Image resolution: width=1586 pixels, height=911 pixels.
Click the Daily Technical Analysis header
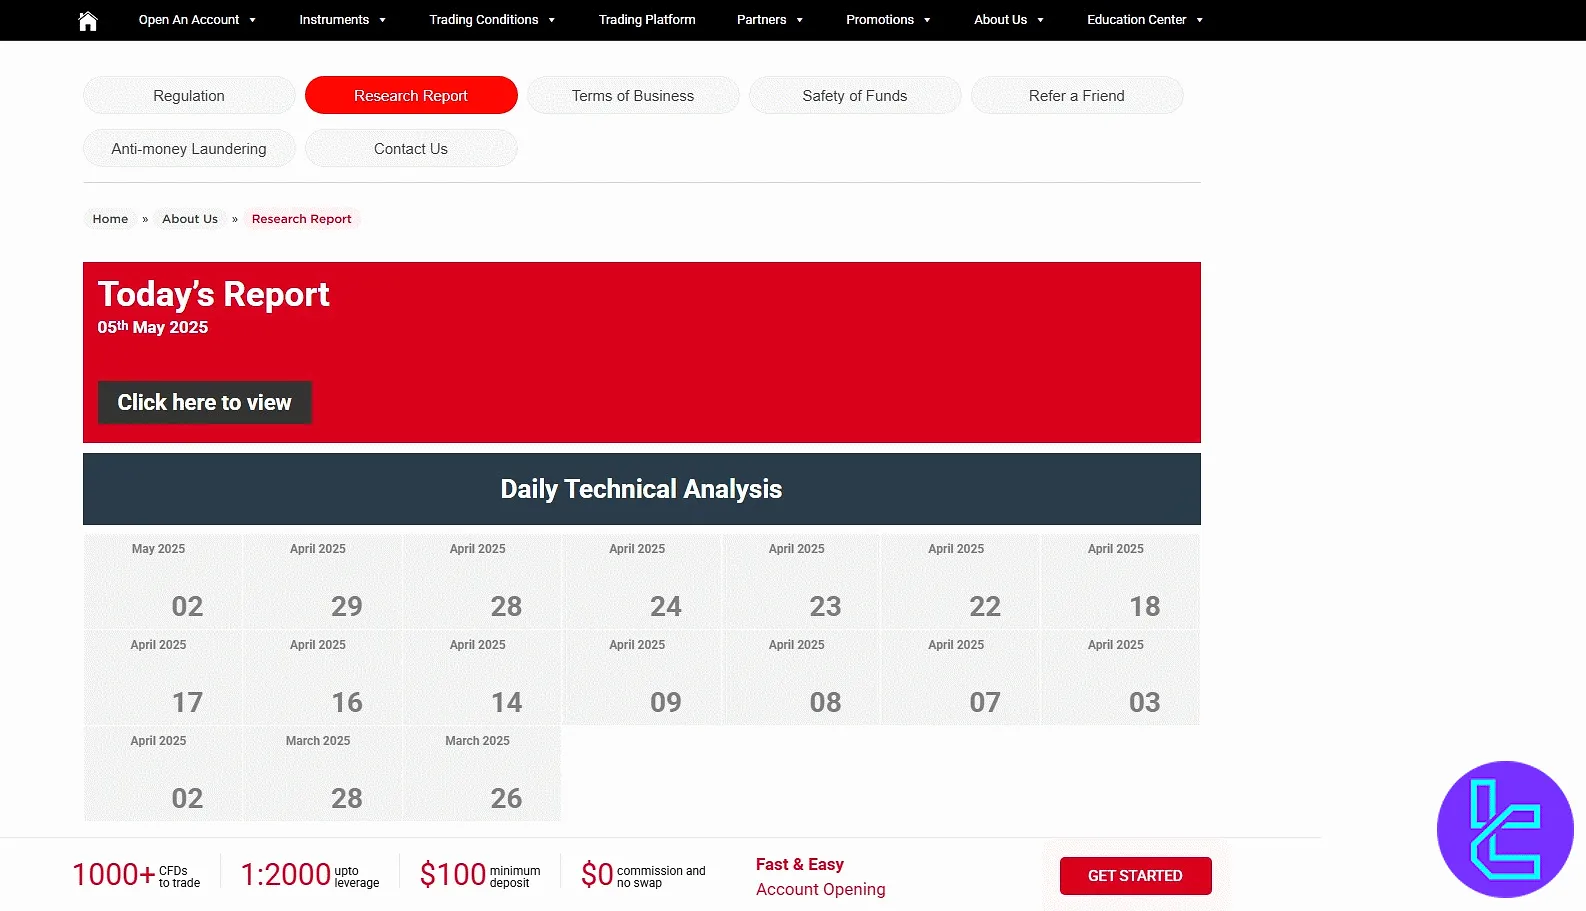(x=641, y=489)
